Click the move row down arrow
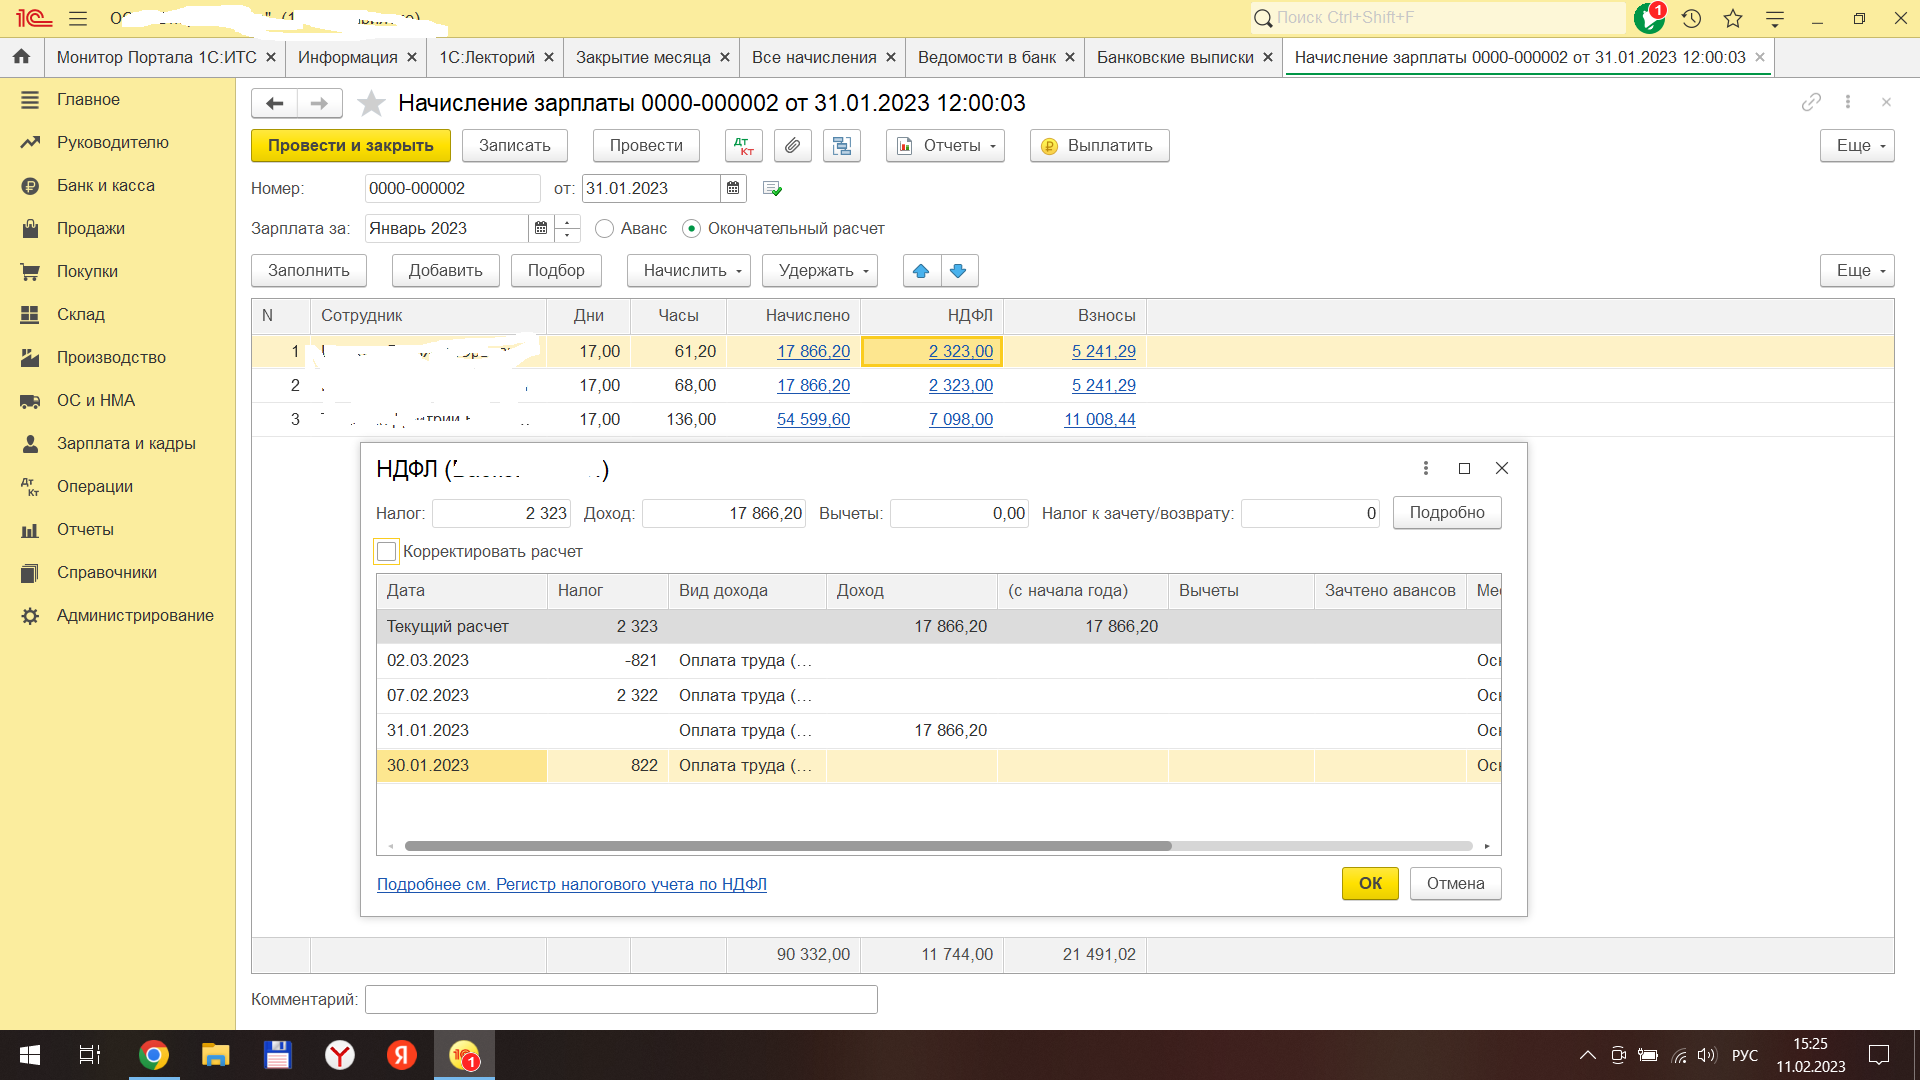Screen dimensions: 1920x1080 958,271
